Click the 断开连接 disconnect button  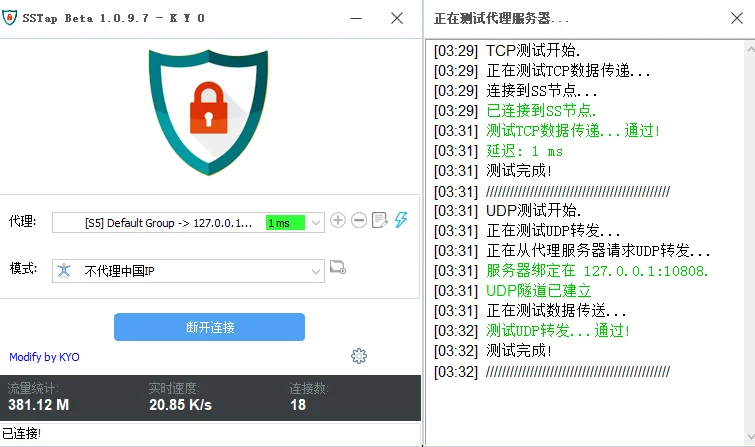(209, 327)
